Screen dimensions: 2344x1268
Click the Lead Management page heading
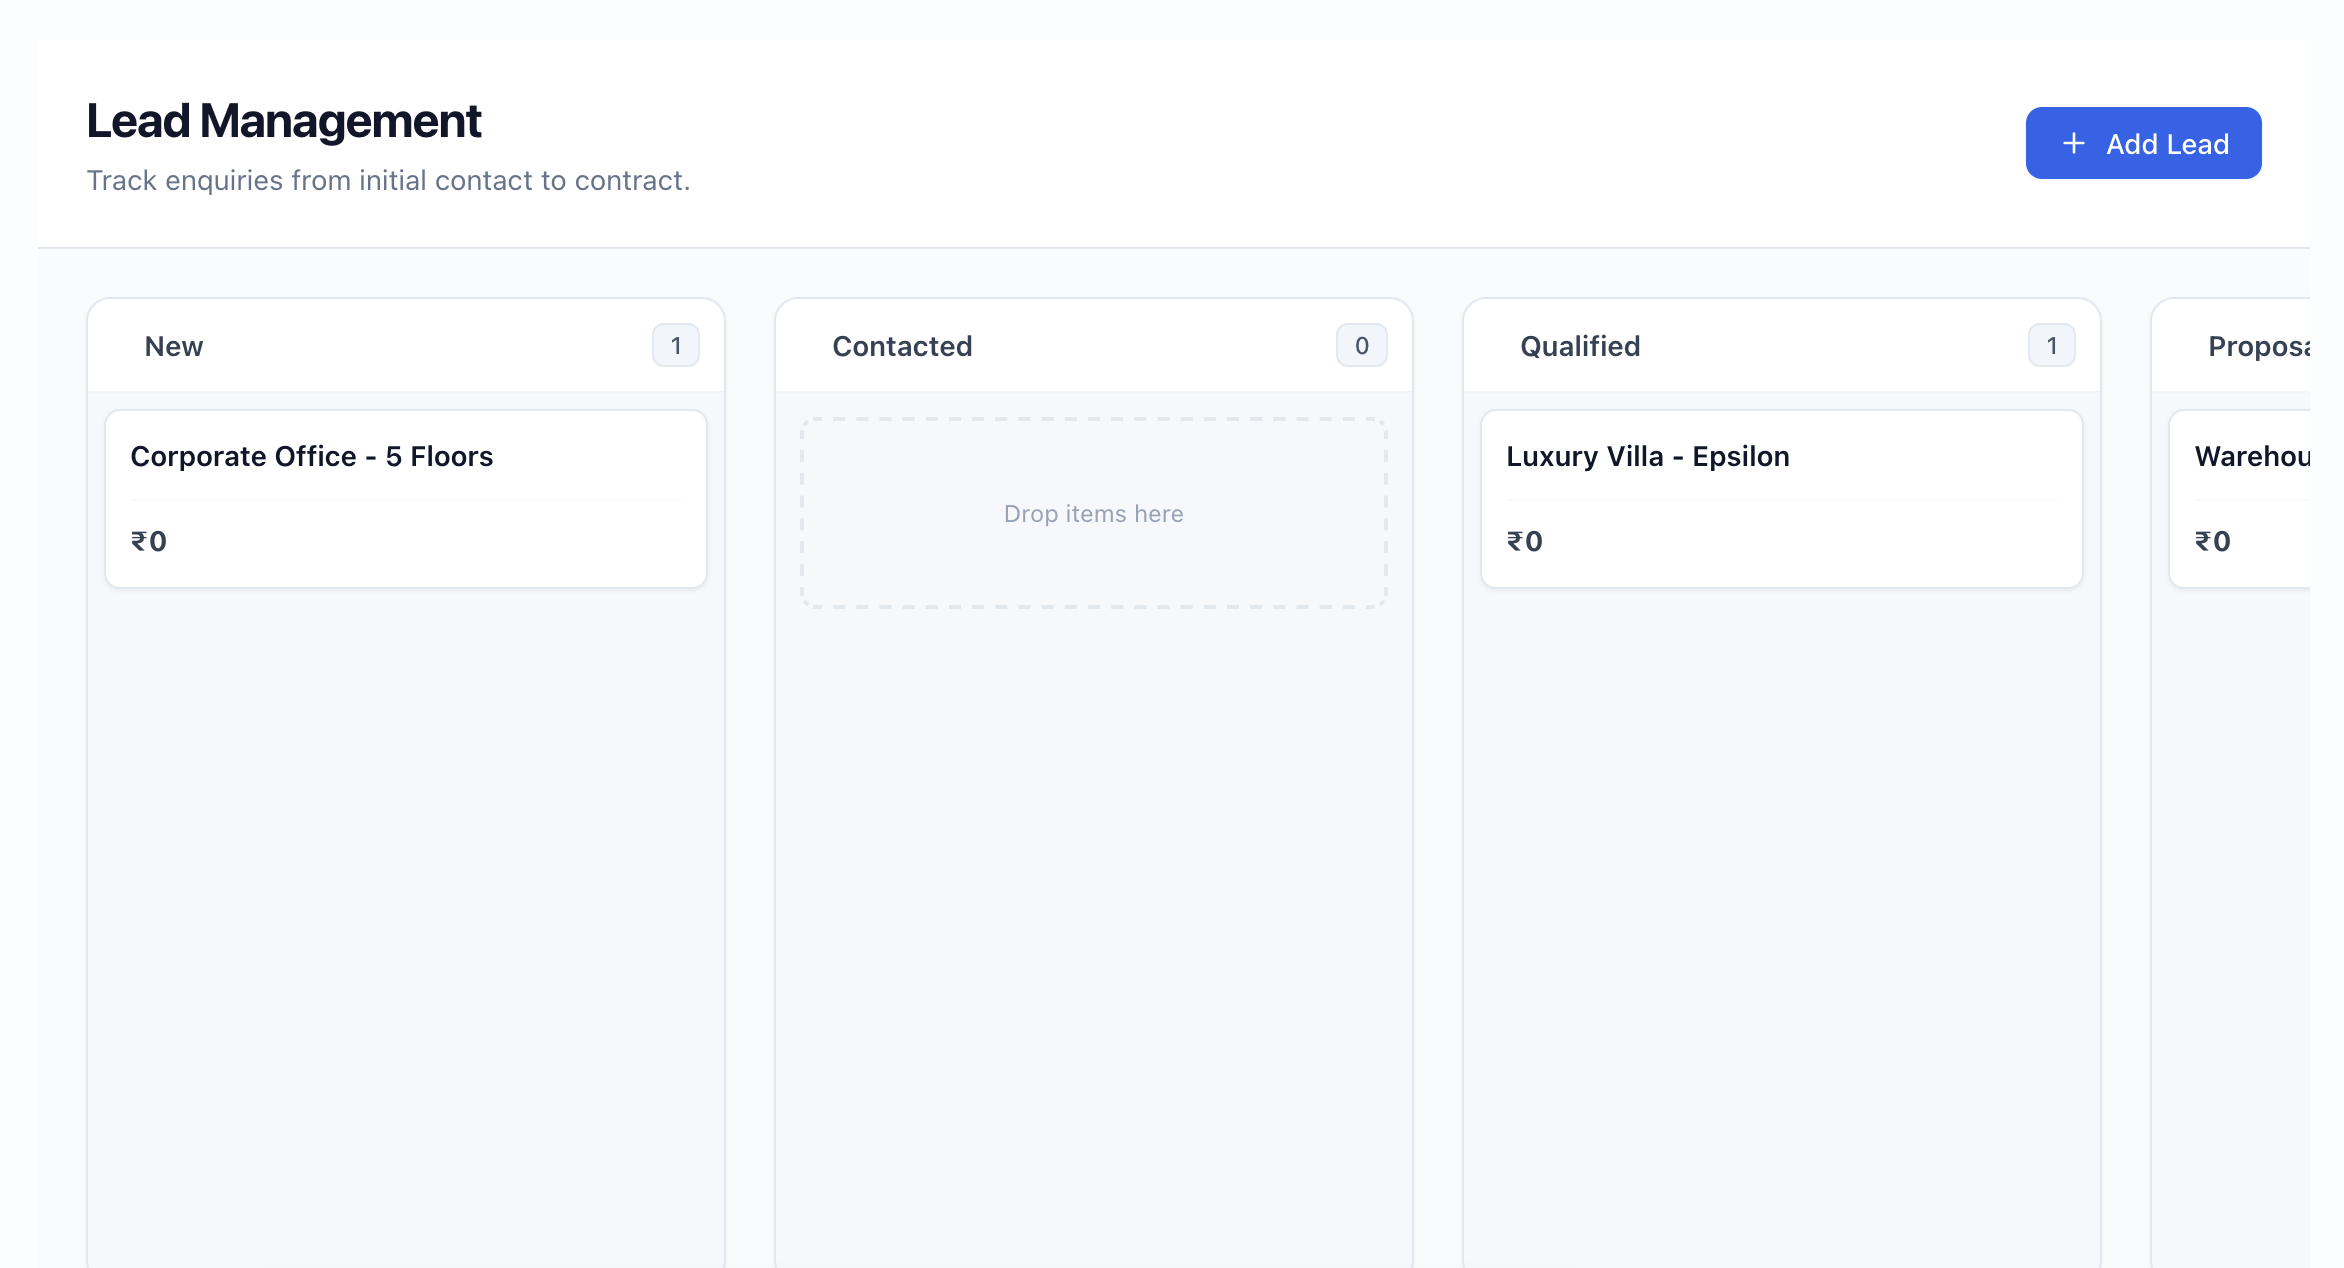(284, 121)
